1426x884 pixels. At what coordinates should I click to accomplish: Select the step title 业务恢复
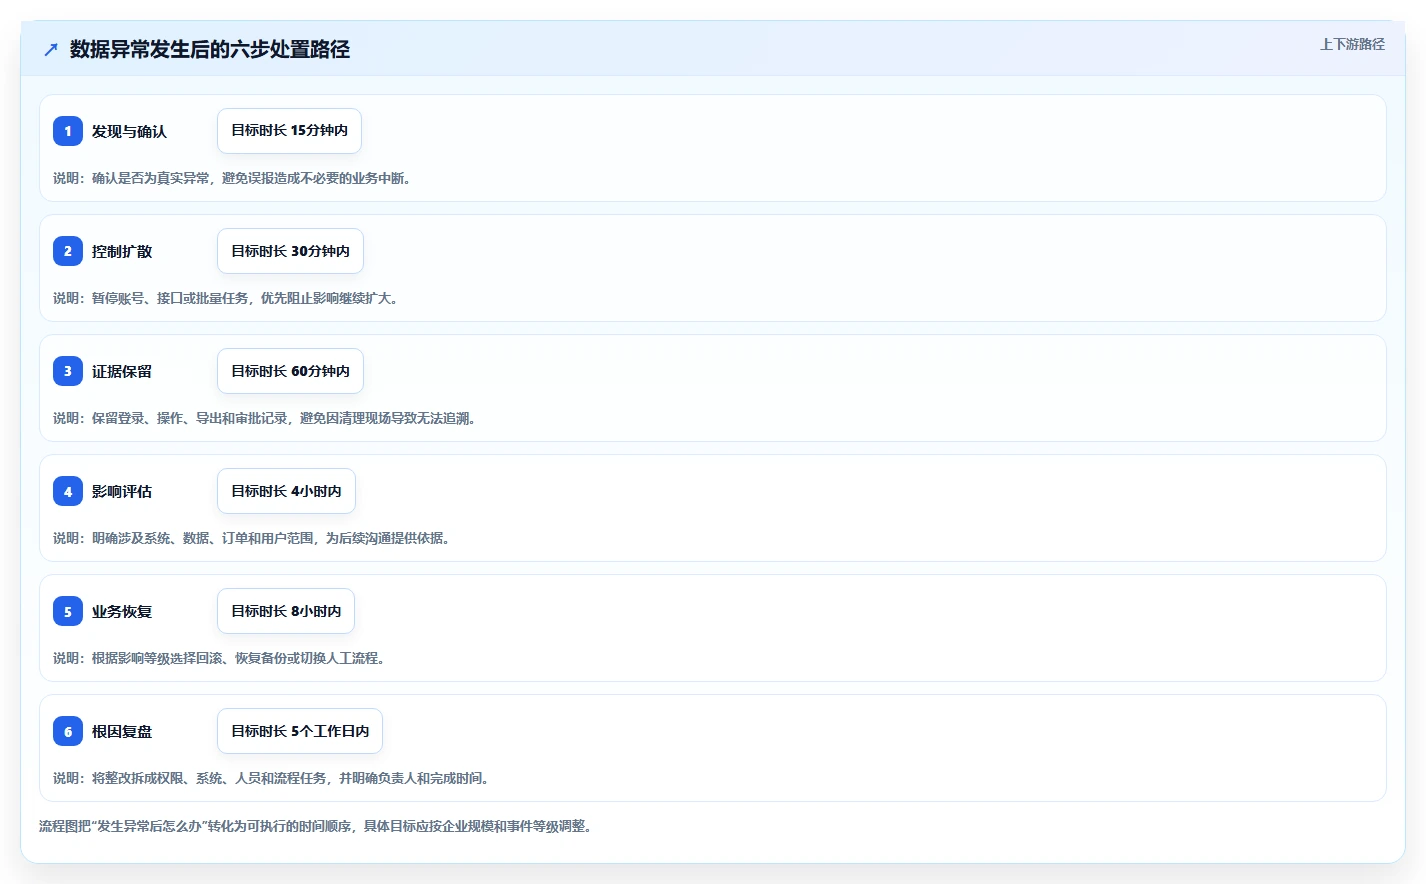(x=122, y=611)
